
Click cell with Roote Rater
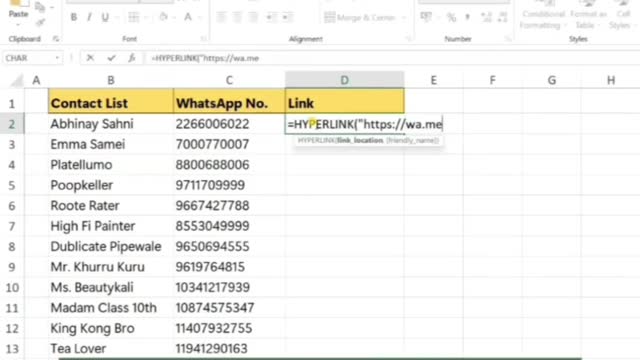pyautogui.click(x=111, y=206)
